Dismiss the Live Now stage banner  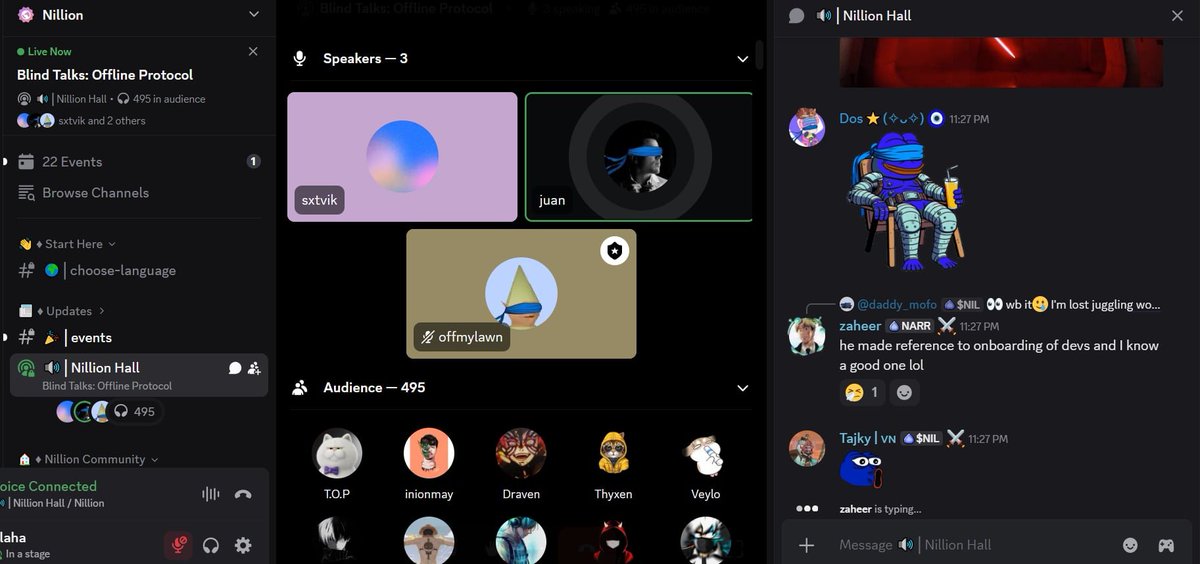(253, 51)
